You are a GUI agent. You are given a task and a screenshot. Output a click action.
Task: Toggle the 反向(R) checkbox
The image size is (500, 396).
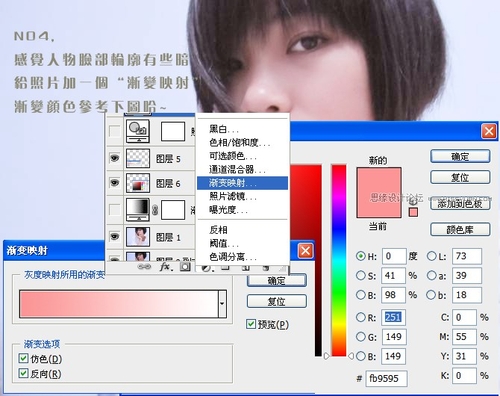pos(23,373)
